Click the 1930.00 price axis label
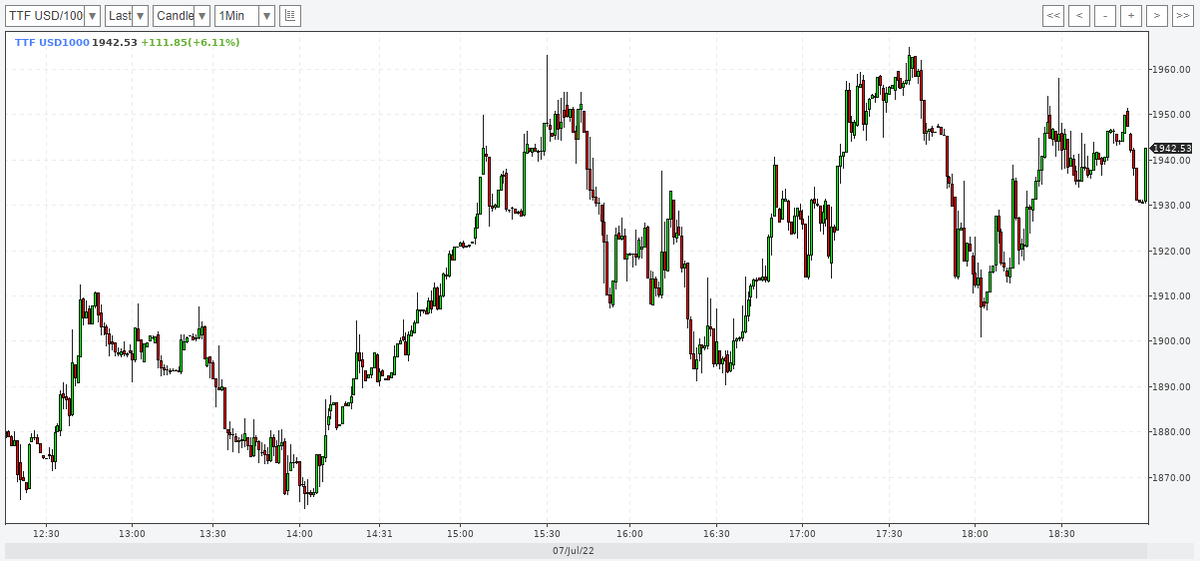 pos(1174,205)
